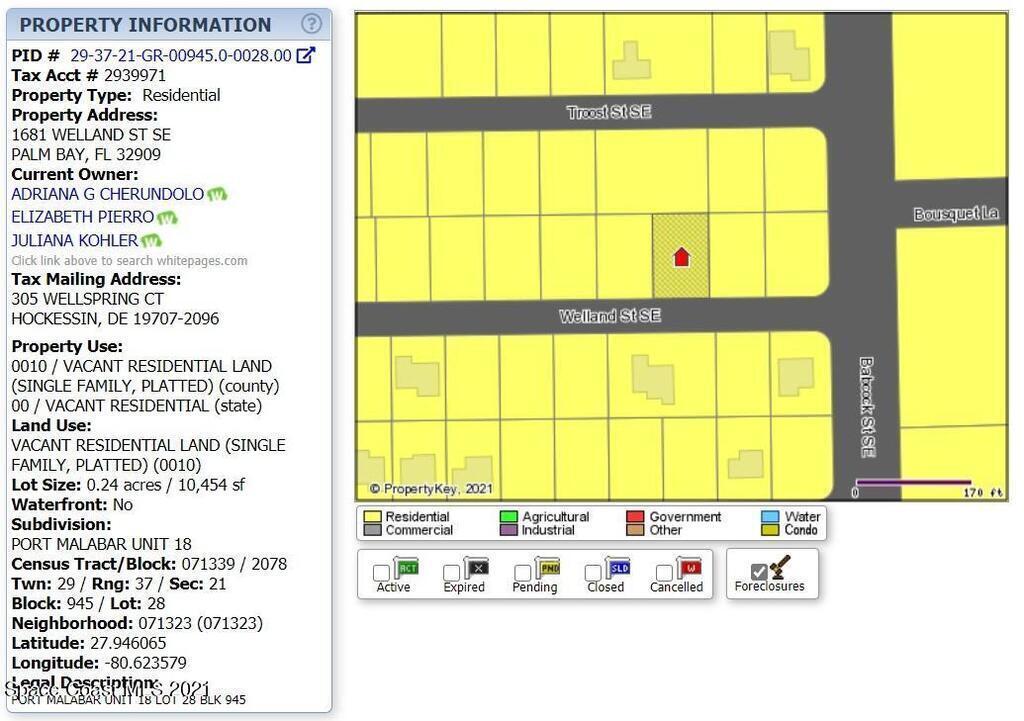
Task: Tick the Cancelled listings checkbox
Action: click(x=663, y=573)
